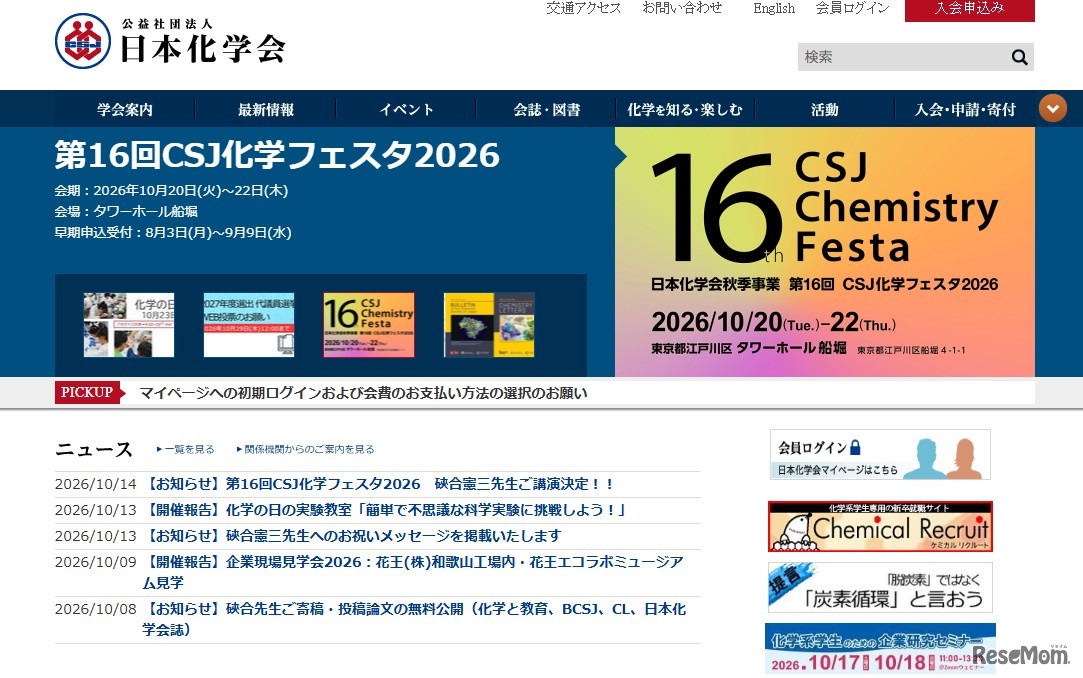Open 学会案内 nav menu
Image resolution: width=1083 pixels, height=678 pixels.
pyautogui.click(x=125, y=109)
